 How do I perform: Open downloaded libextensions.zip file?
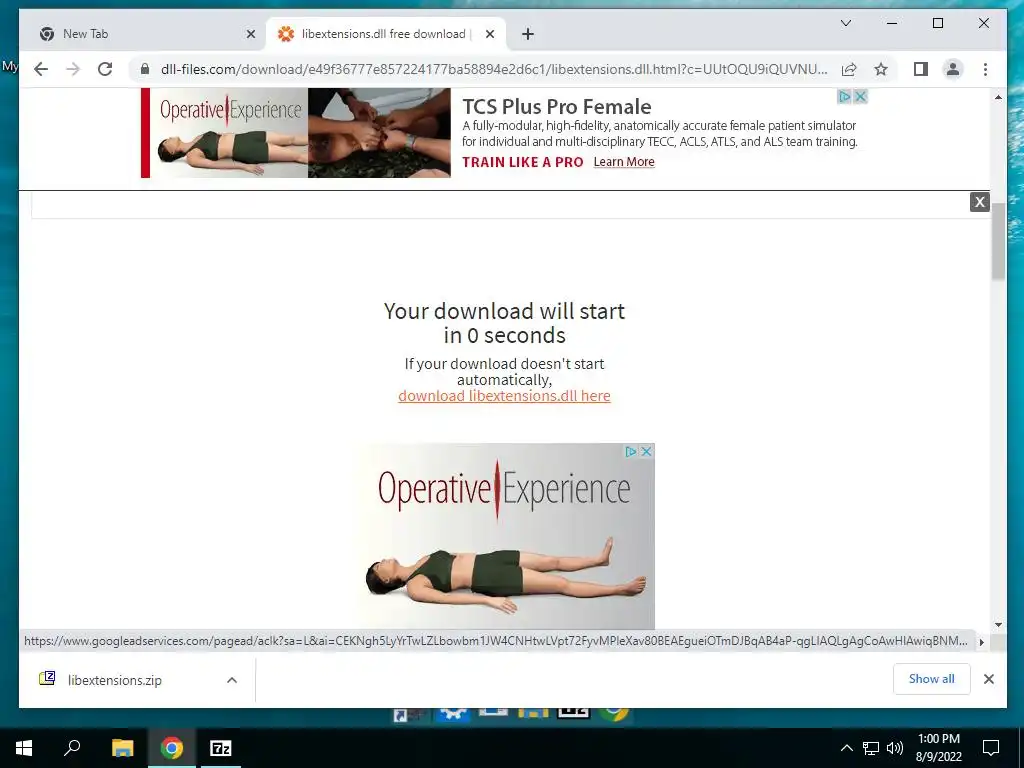click(x=115, y=680)
